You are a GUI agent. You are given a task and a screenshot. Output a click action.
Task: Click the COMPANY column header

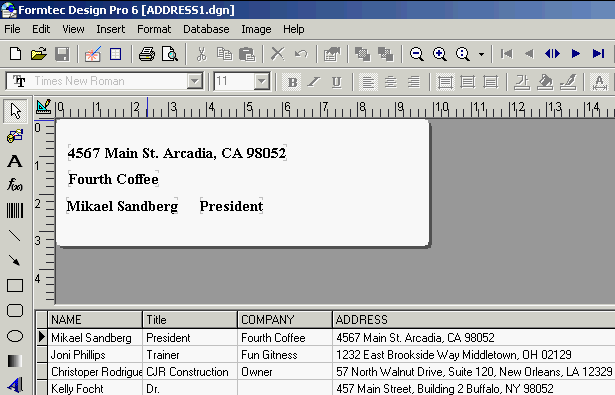[x=284, y=320]
